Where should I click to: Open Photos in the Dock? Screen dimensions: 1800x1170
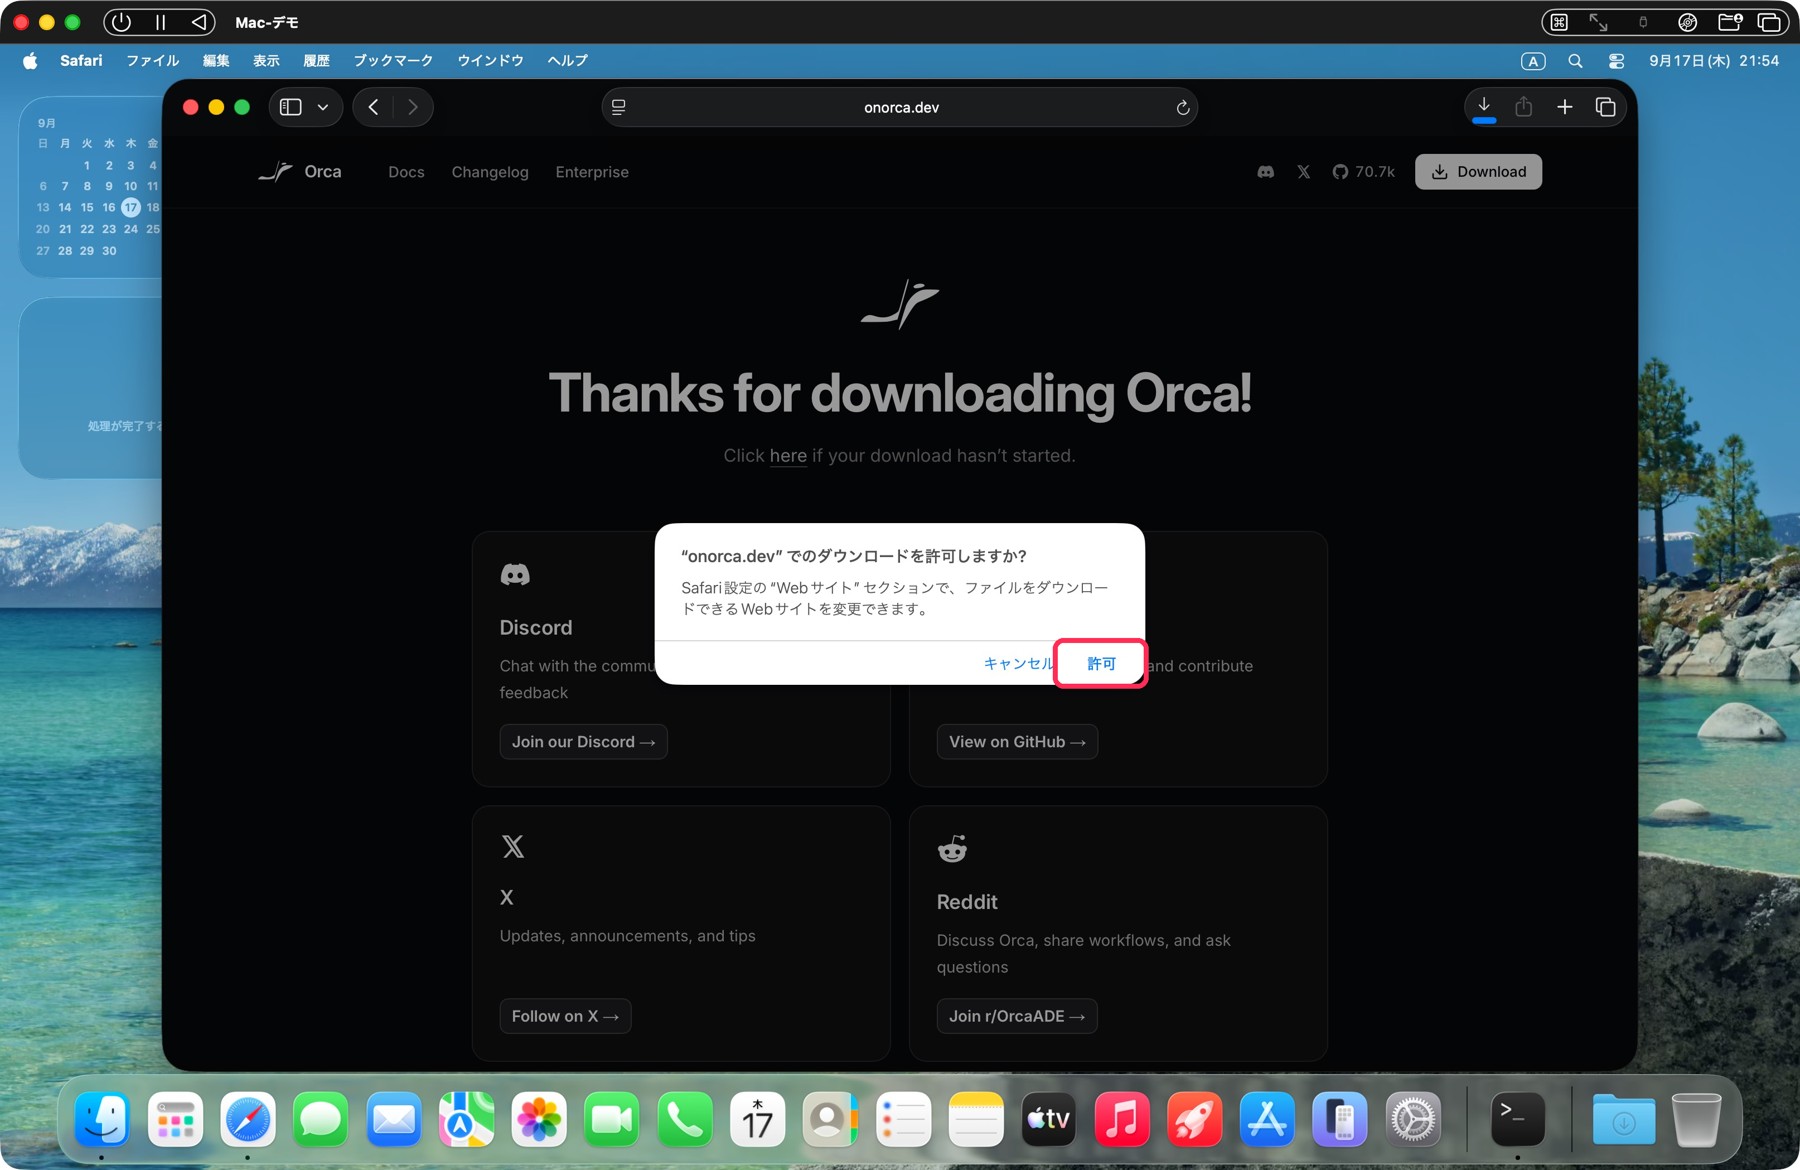click(539, 1119)
